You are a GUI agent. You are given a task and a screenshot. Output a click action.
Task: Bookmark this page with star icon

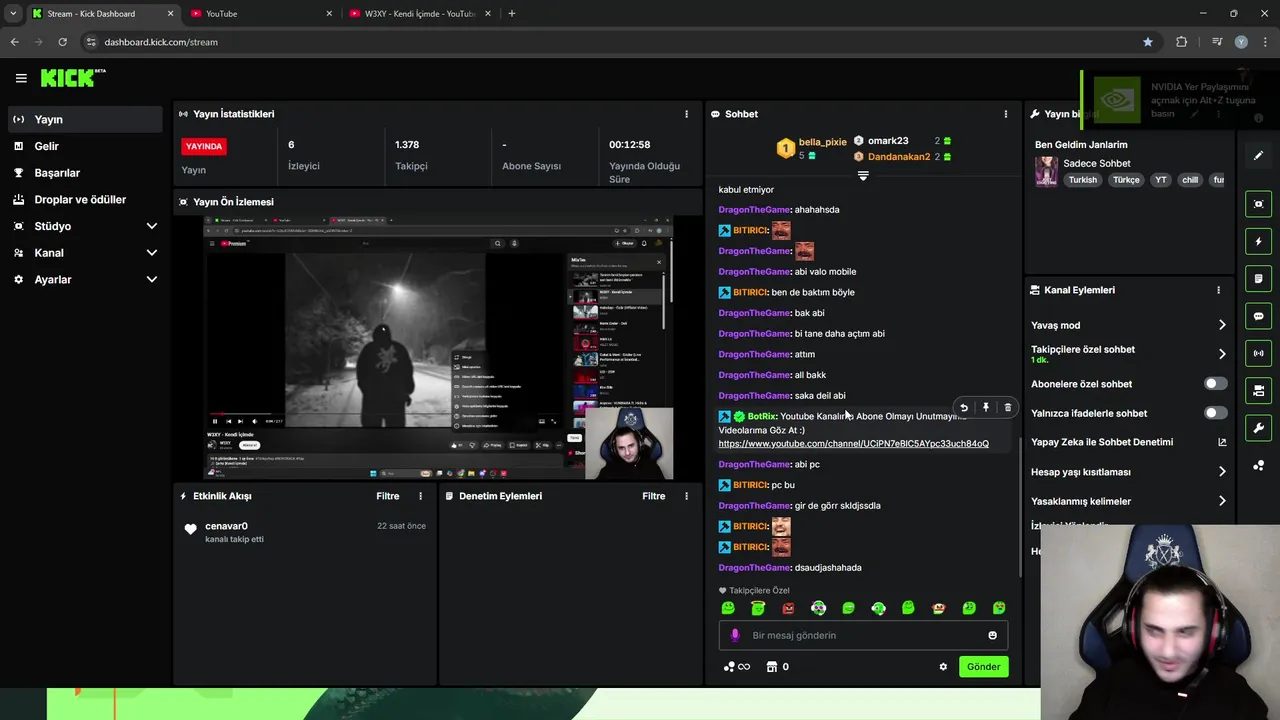pos(1148,42)
